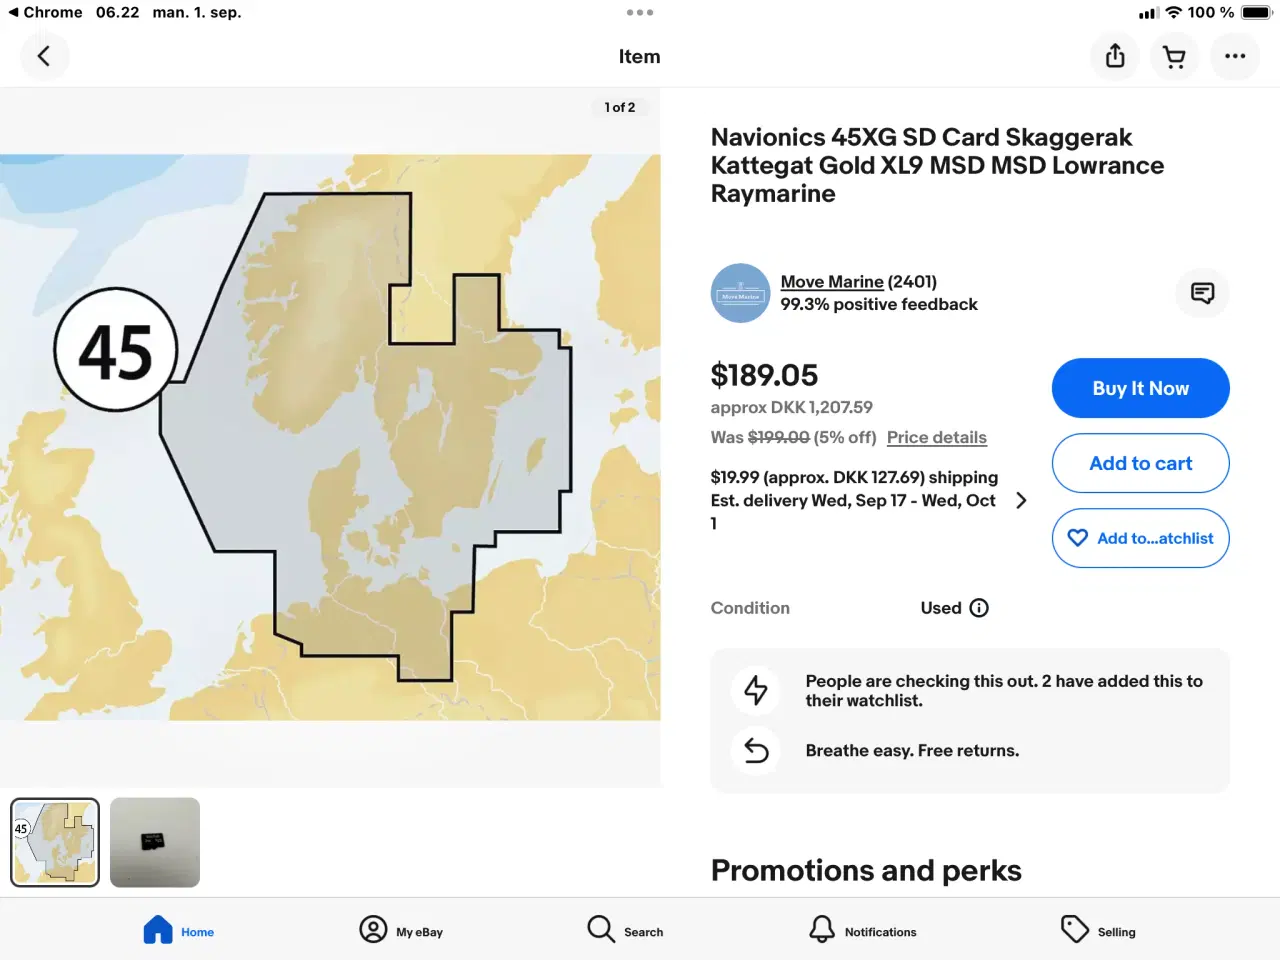Tap the $189.05 price
The width and height of the screenshot is (1280, 960).
(764, 375)
